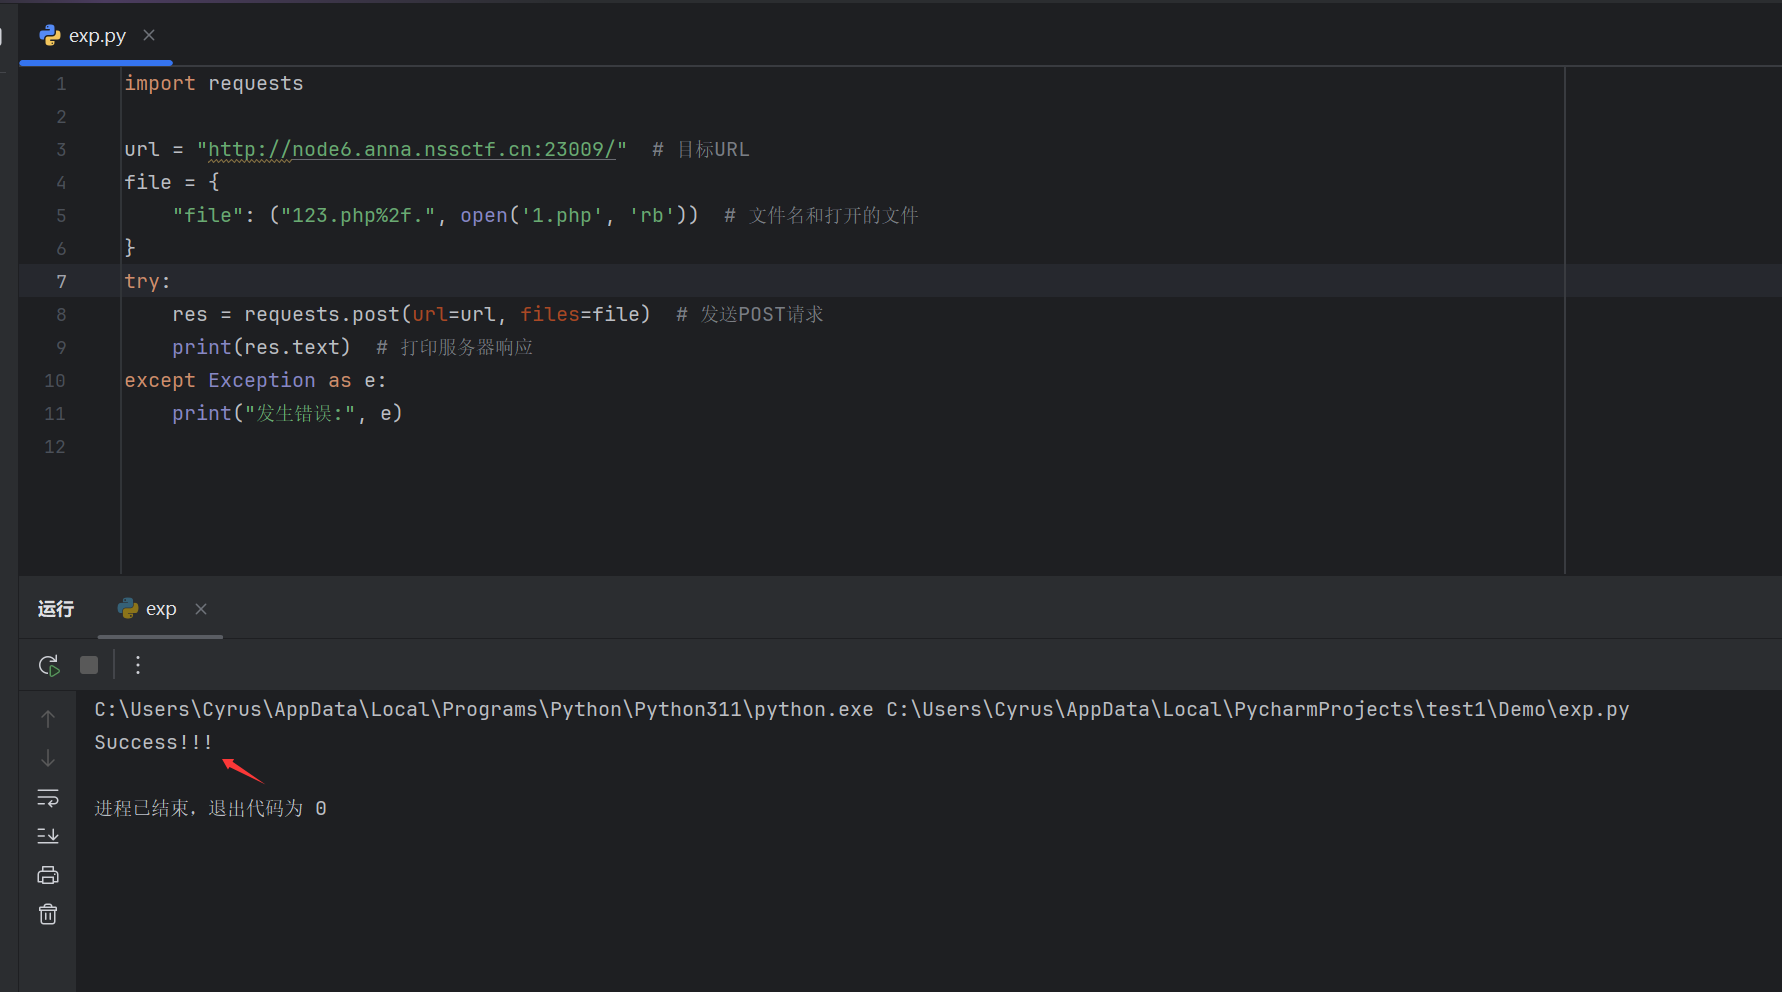Click the 'Success!!!' console output
The height and width of the screenshot is (992, 1782).
click(153, 742)
